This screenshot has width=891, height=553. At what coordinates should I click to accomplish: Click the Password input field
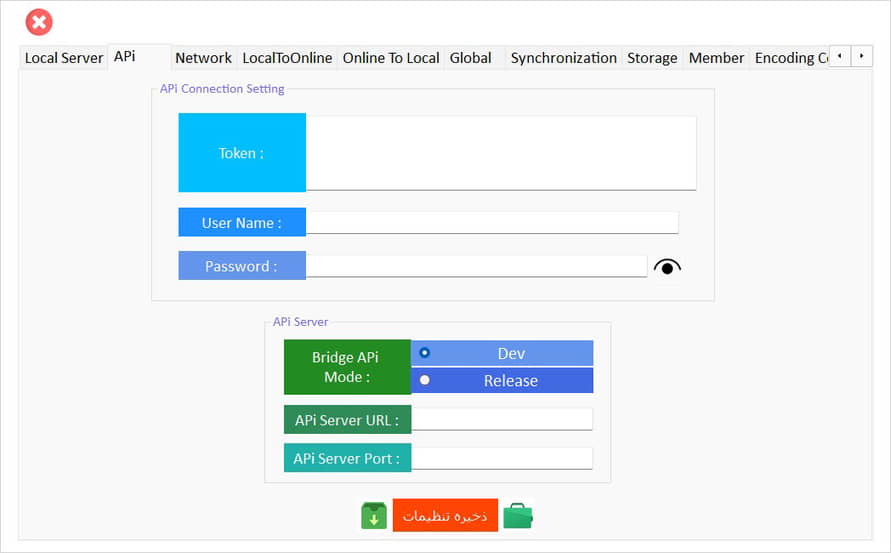(x=476, y=266)
